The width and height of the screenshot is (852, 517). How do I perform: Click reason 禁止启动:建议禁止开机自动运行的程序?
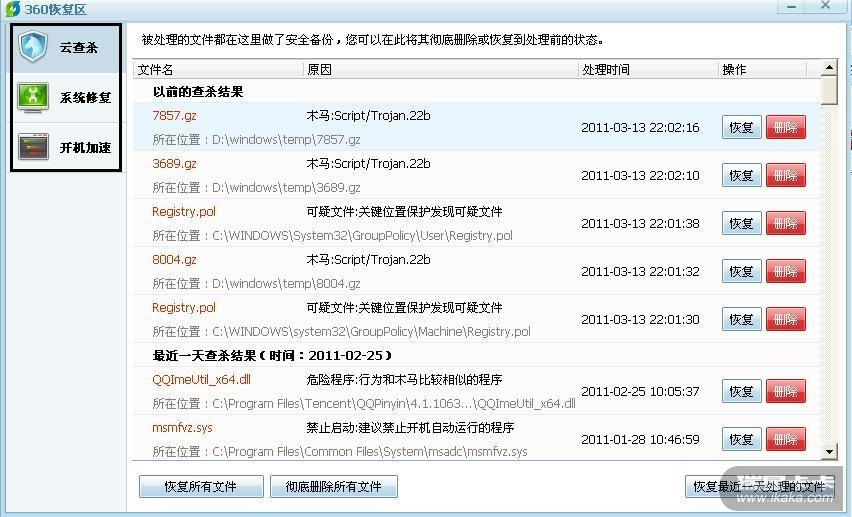coord(410,428)
